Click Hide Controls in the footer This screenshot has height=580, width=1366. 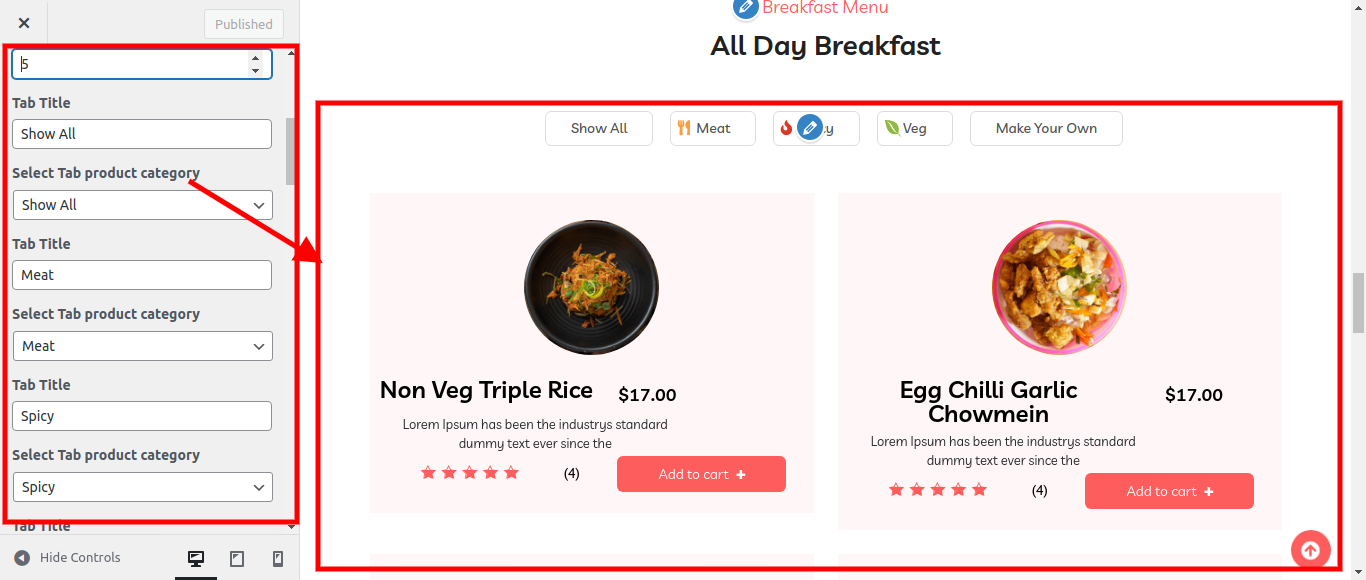point(68,558)
